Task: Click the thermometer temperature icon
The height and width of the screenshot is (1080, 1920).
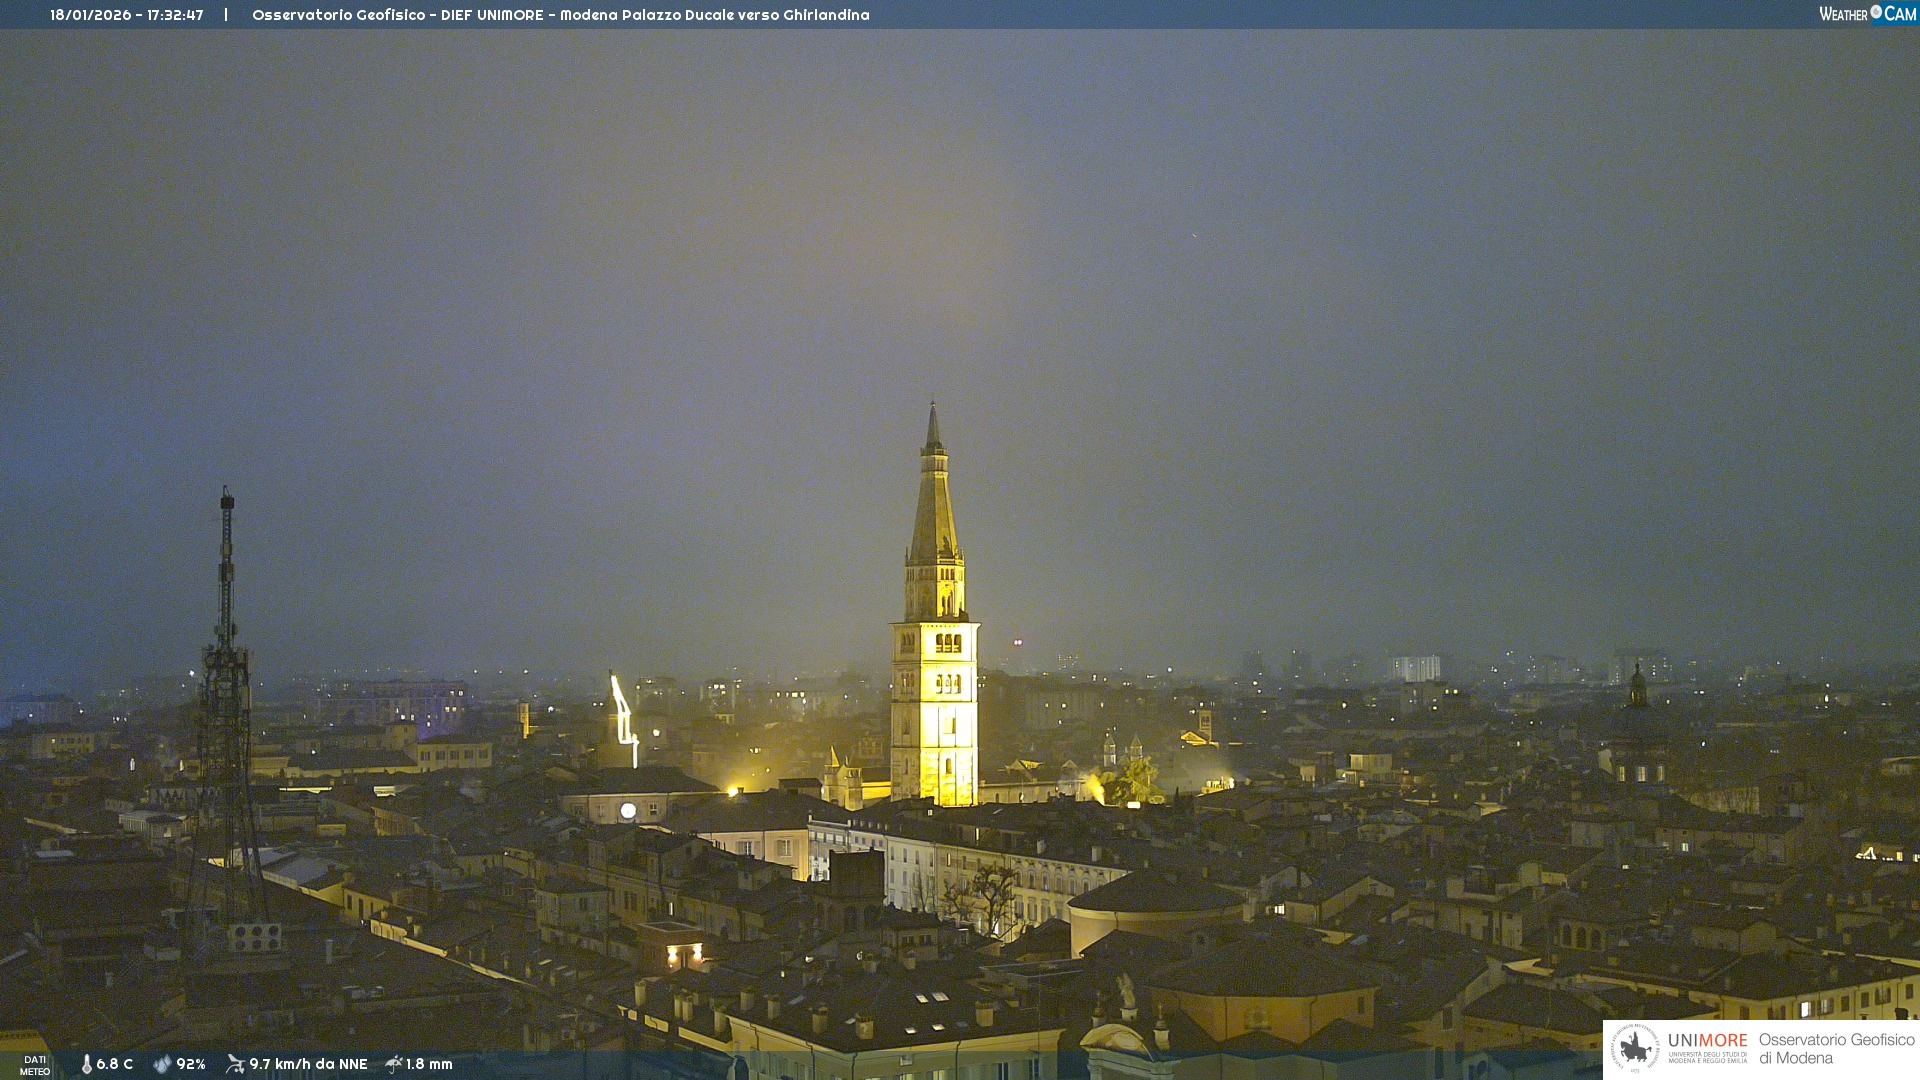Action: (86, 1064)
